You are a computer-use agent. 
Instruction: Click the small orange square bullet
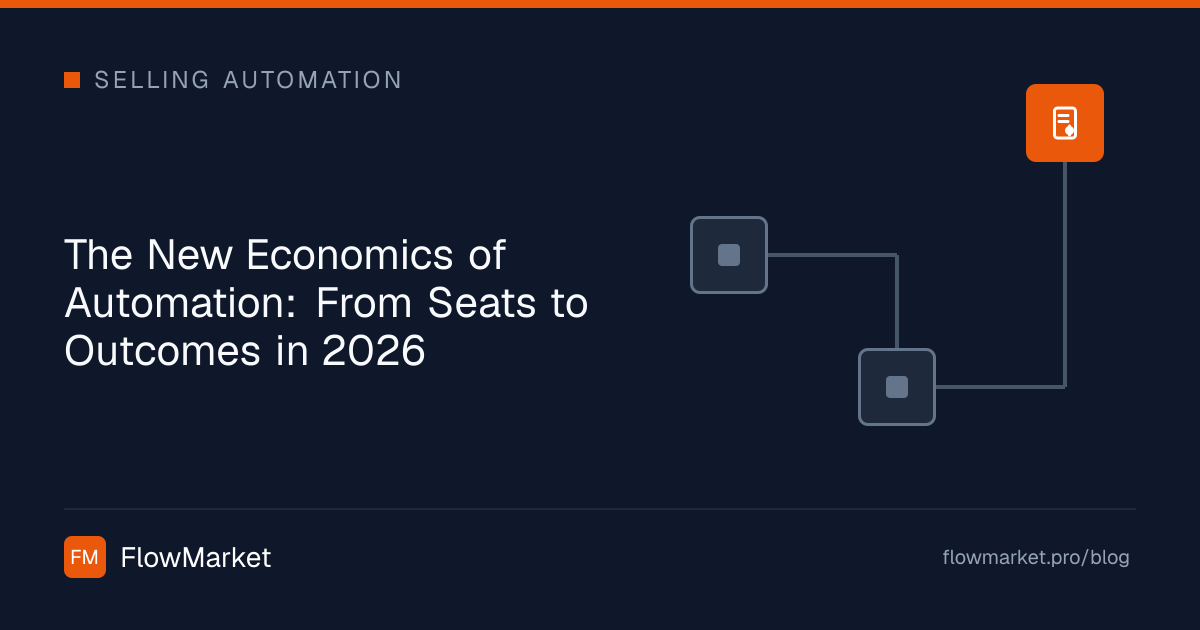(72, 80)
